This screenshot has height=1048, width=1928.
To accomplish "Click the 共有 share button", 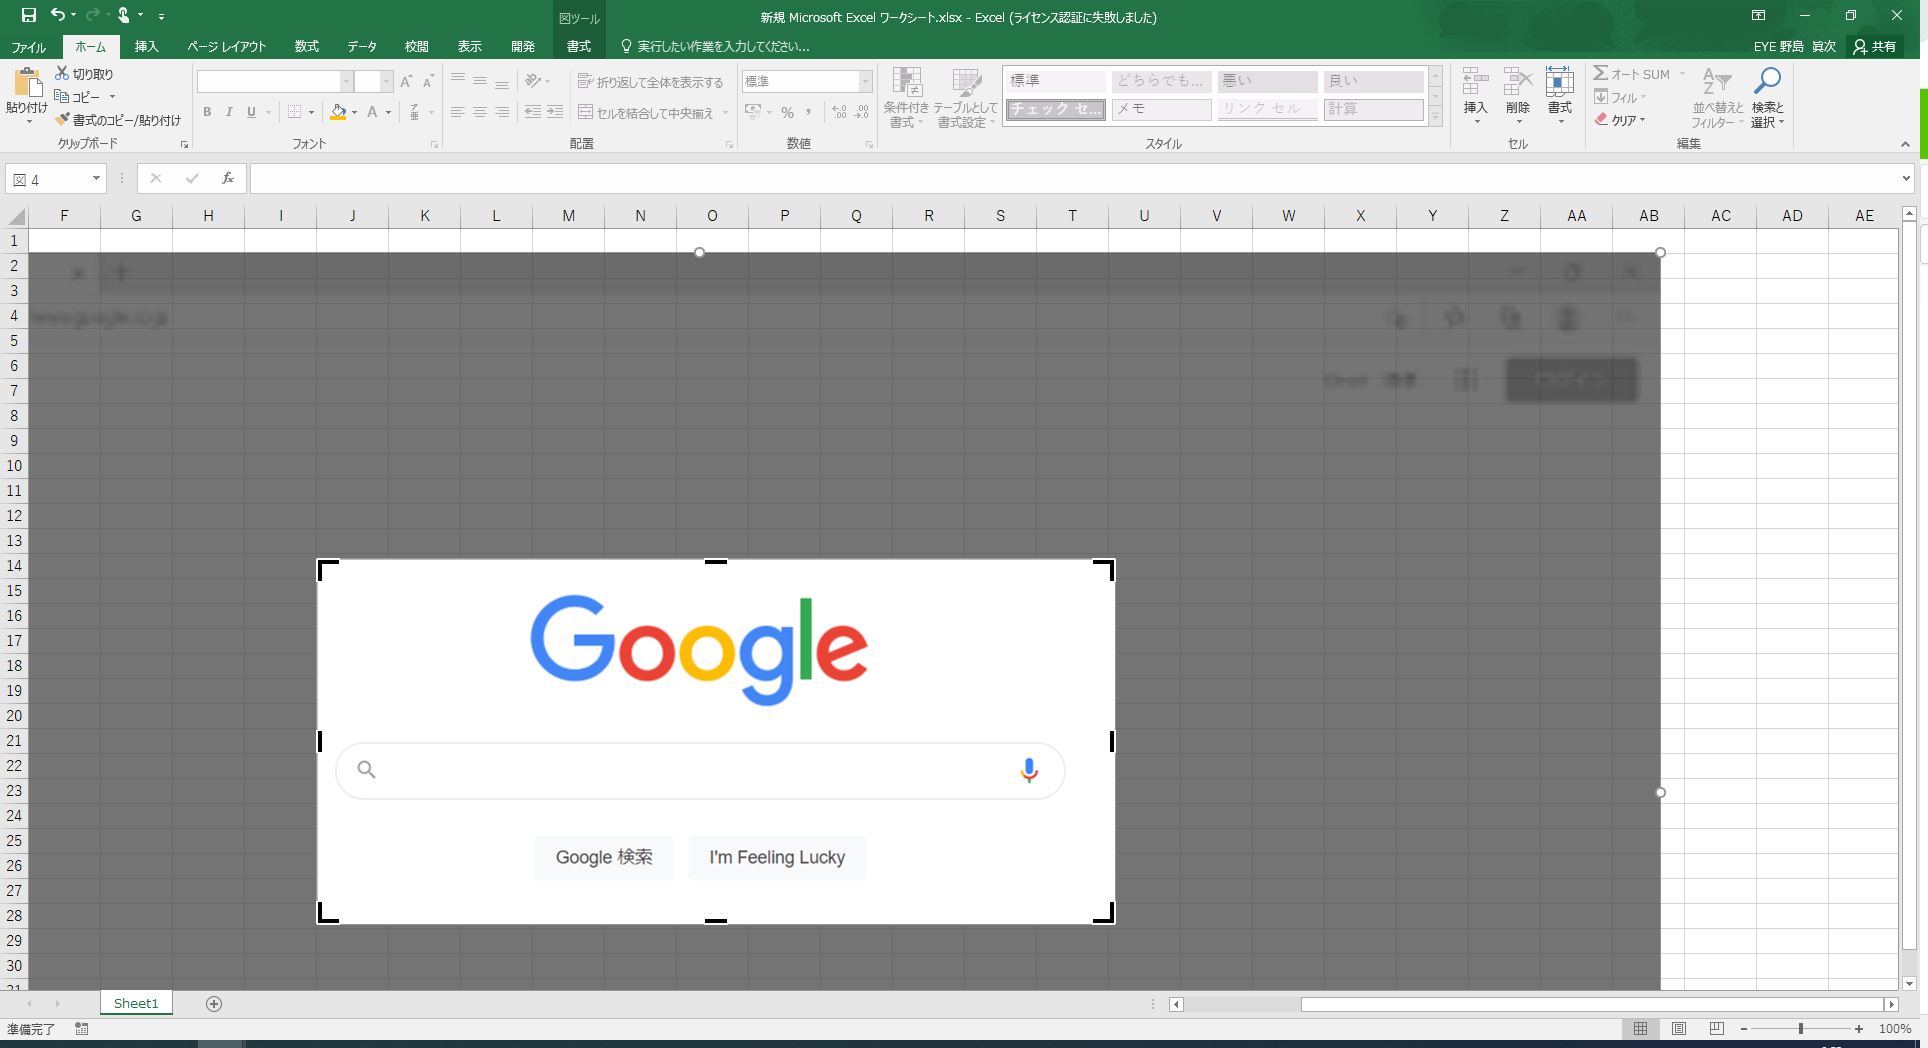I will pos(1874,47).
